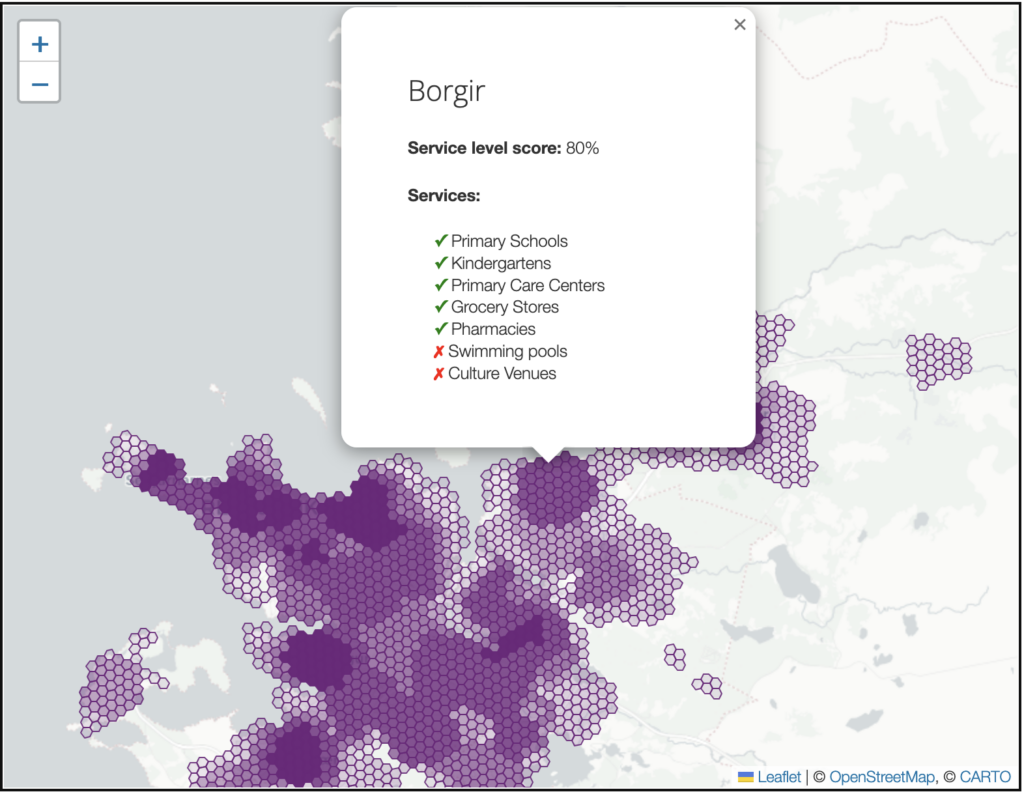Click red X beside Culture Venues
The image size is (1024, 792).
[438, 373]
